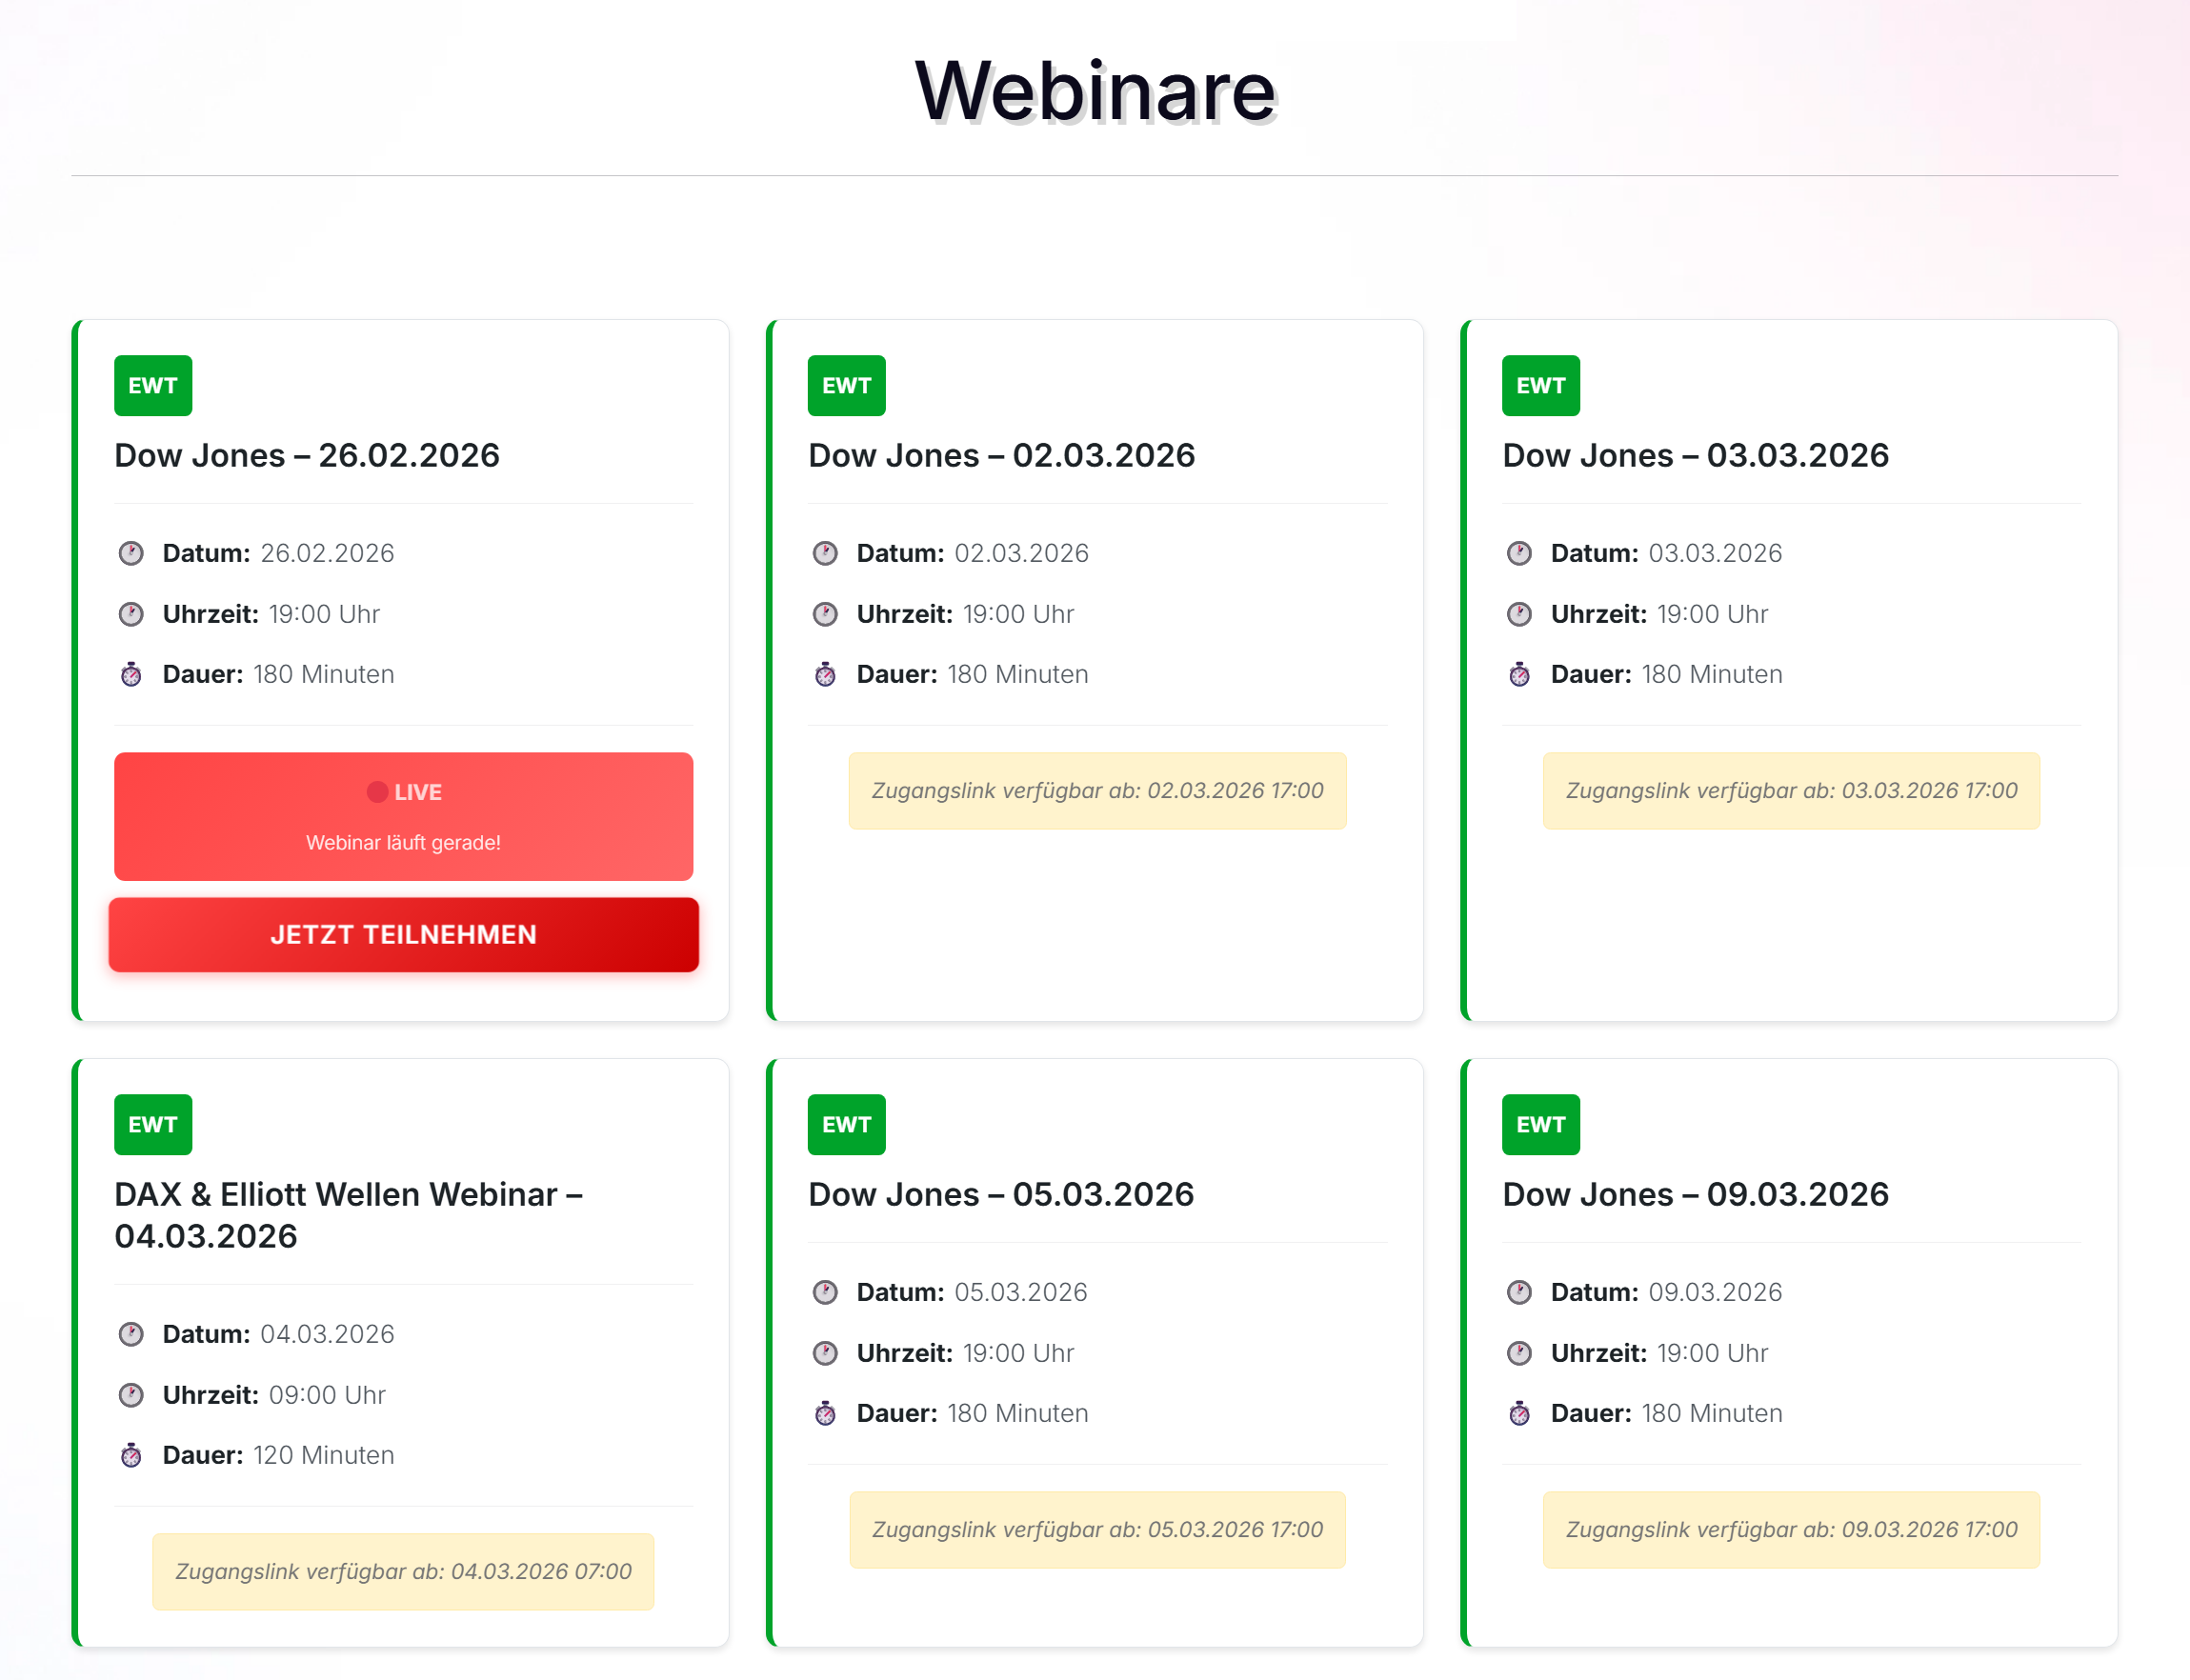The height and width of the screenshot is (1680, 2190).
Task: Click the red LIVE status banner
Action: (403, 815)
